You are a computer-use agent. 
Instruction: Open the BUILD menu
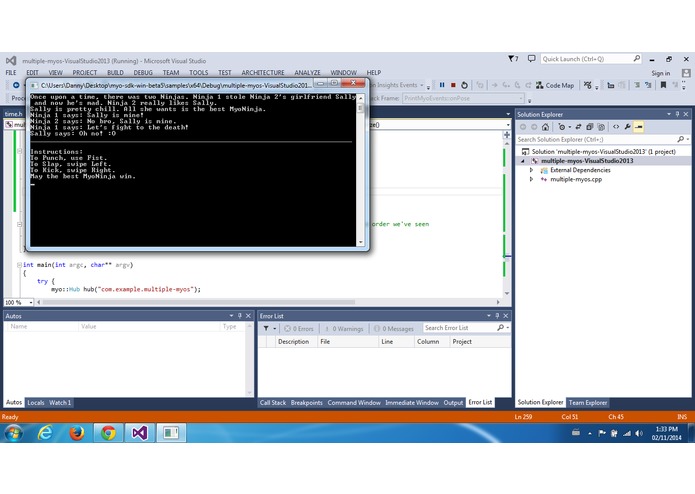point(115,73)
